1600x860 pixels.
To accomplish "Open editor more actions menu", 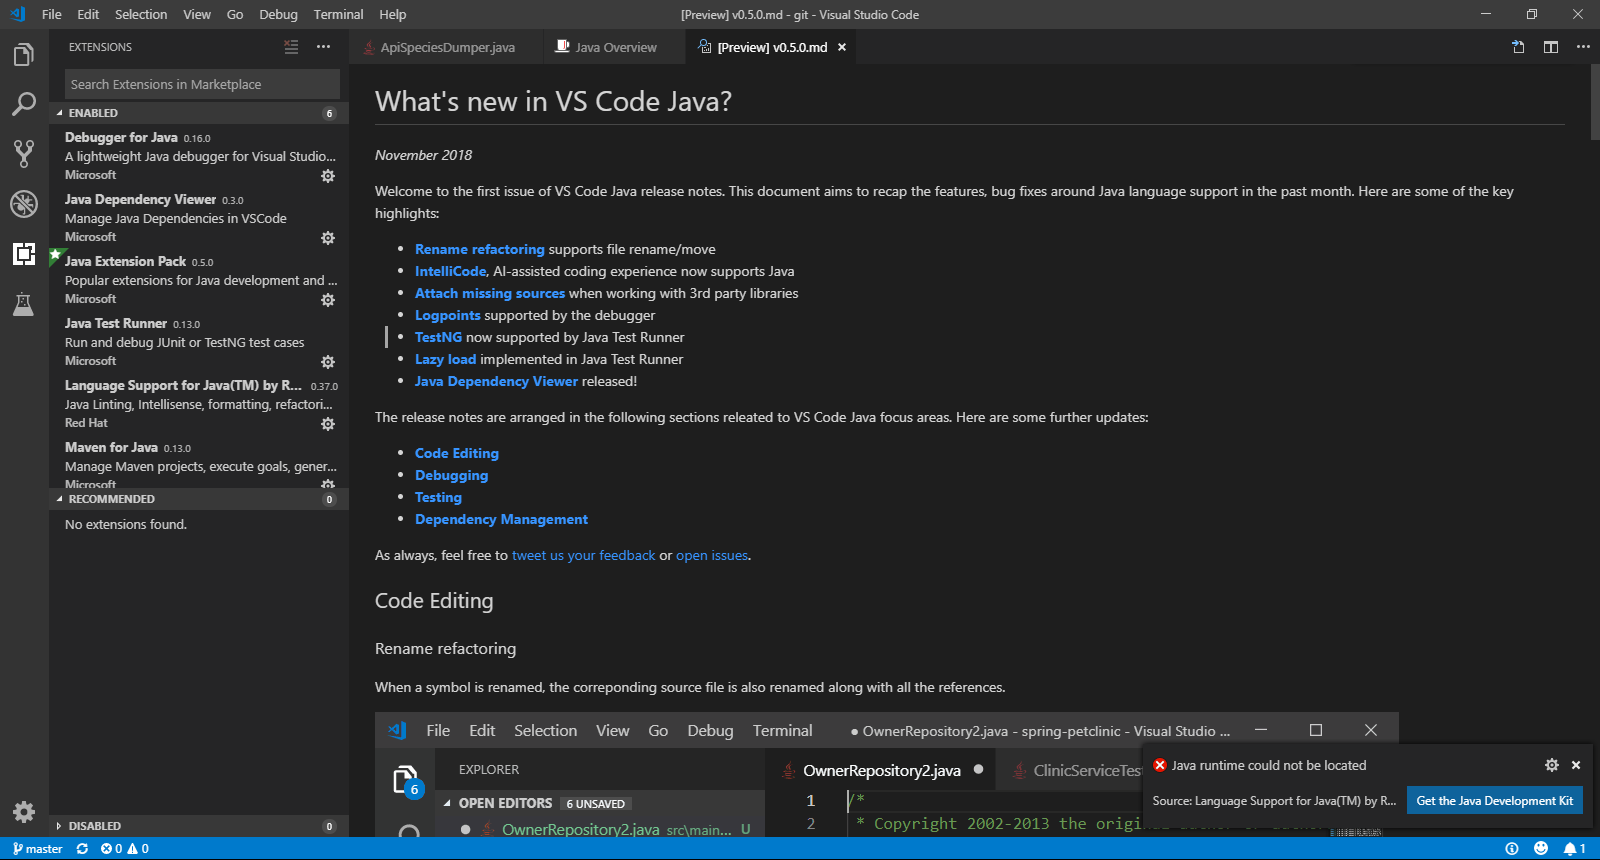I will (x=1583, y=47).
